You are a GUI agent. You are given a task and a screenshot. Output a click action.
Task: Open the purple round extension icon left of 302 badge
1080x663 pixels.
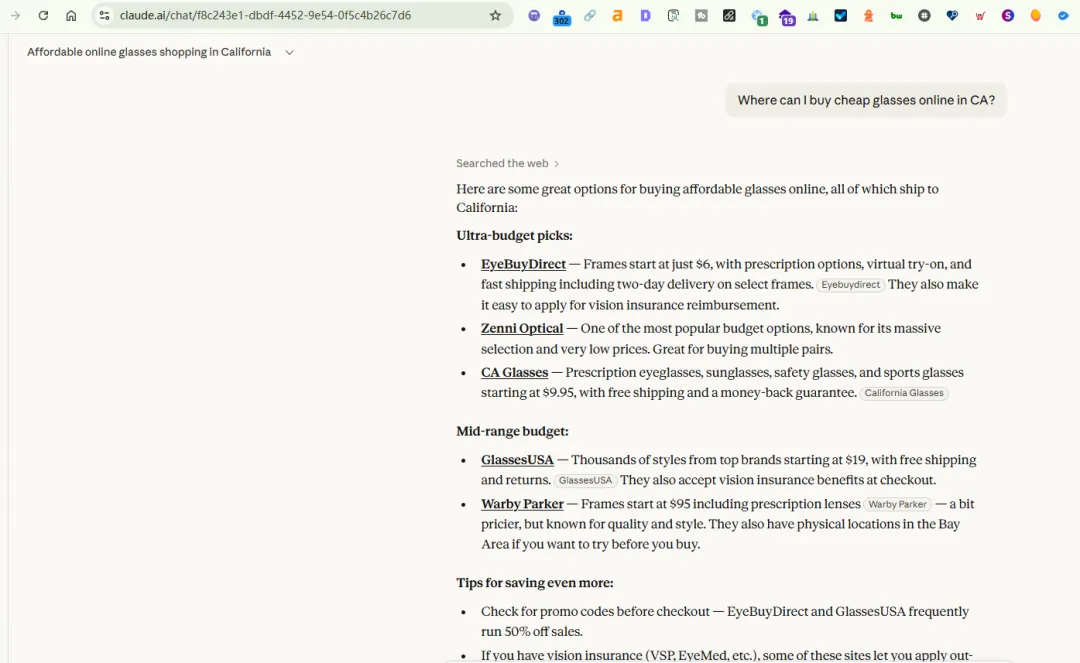click(x=534, y=15)
